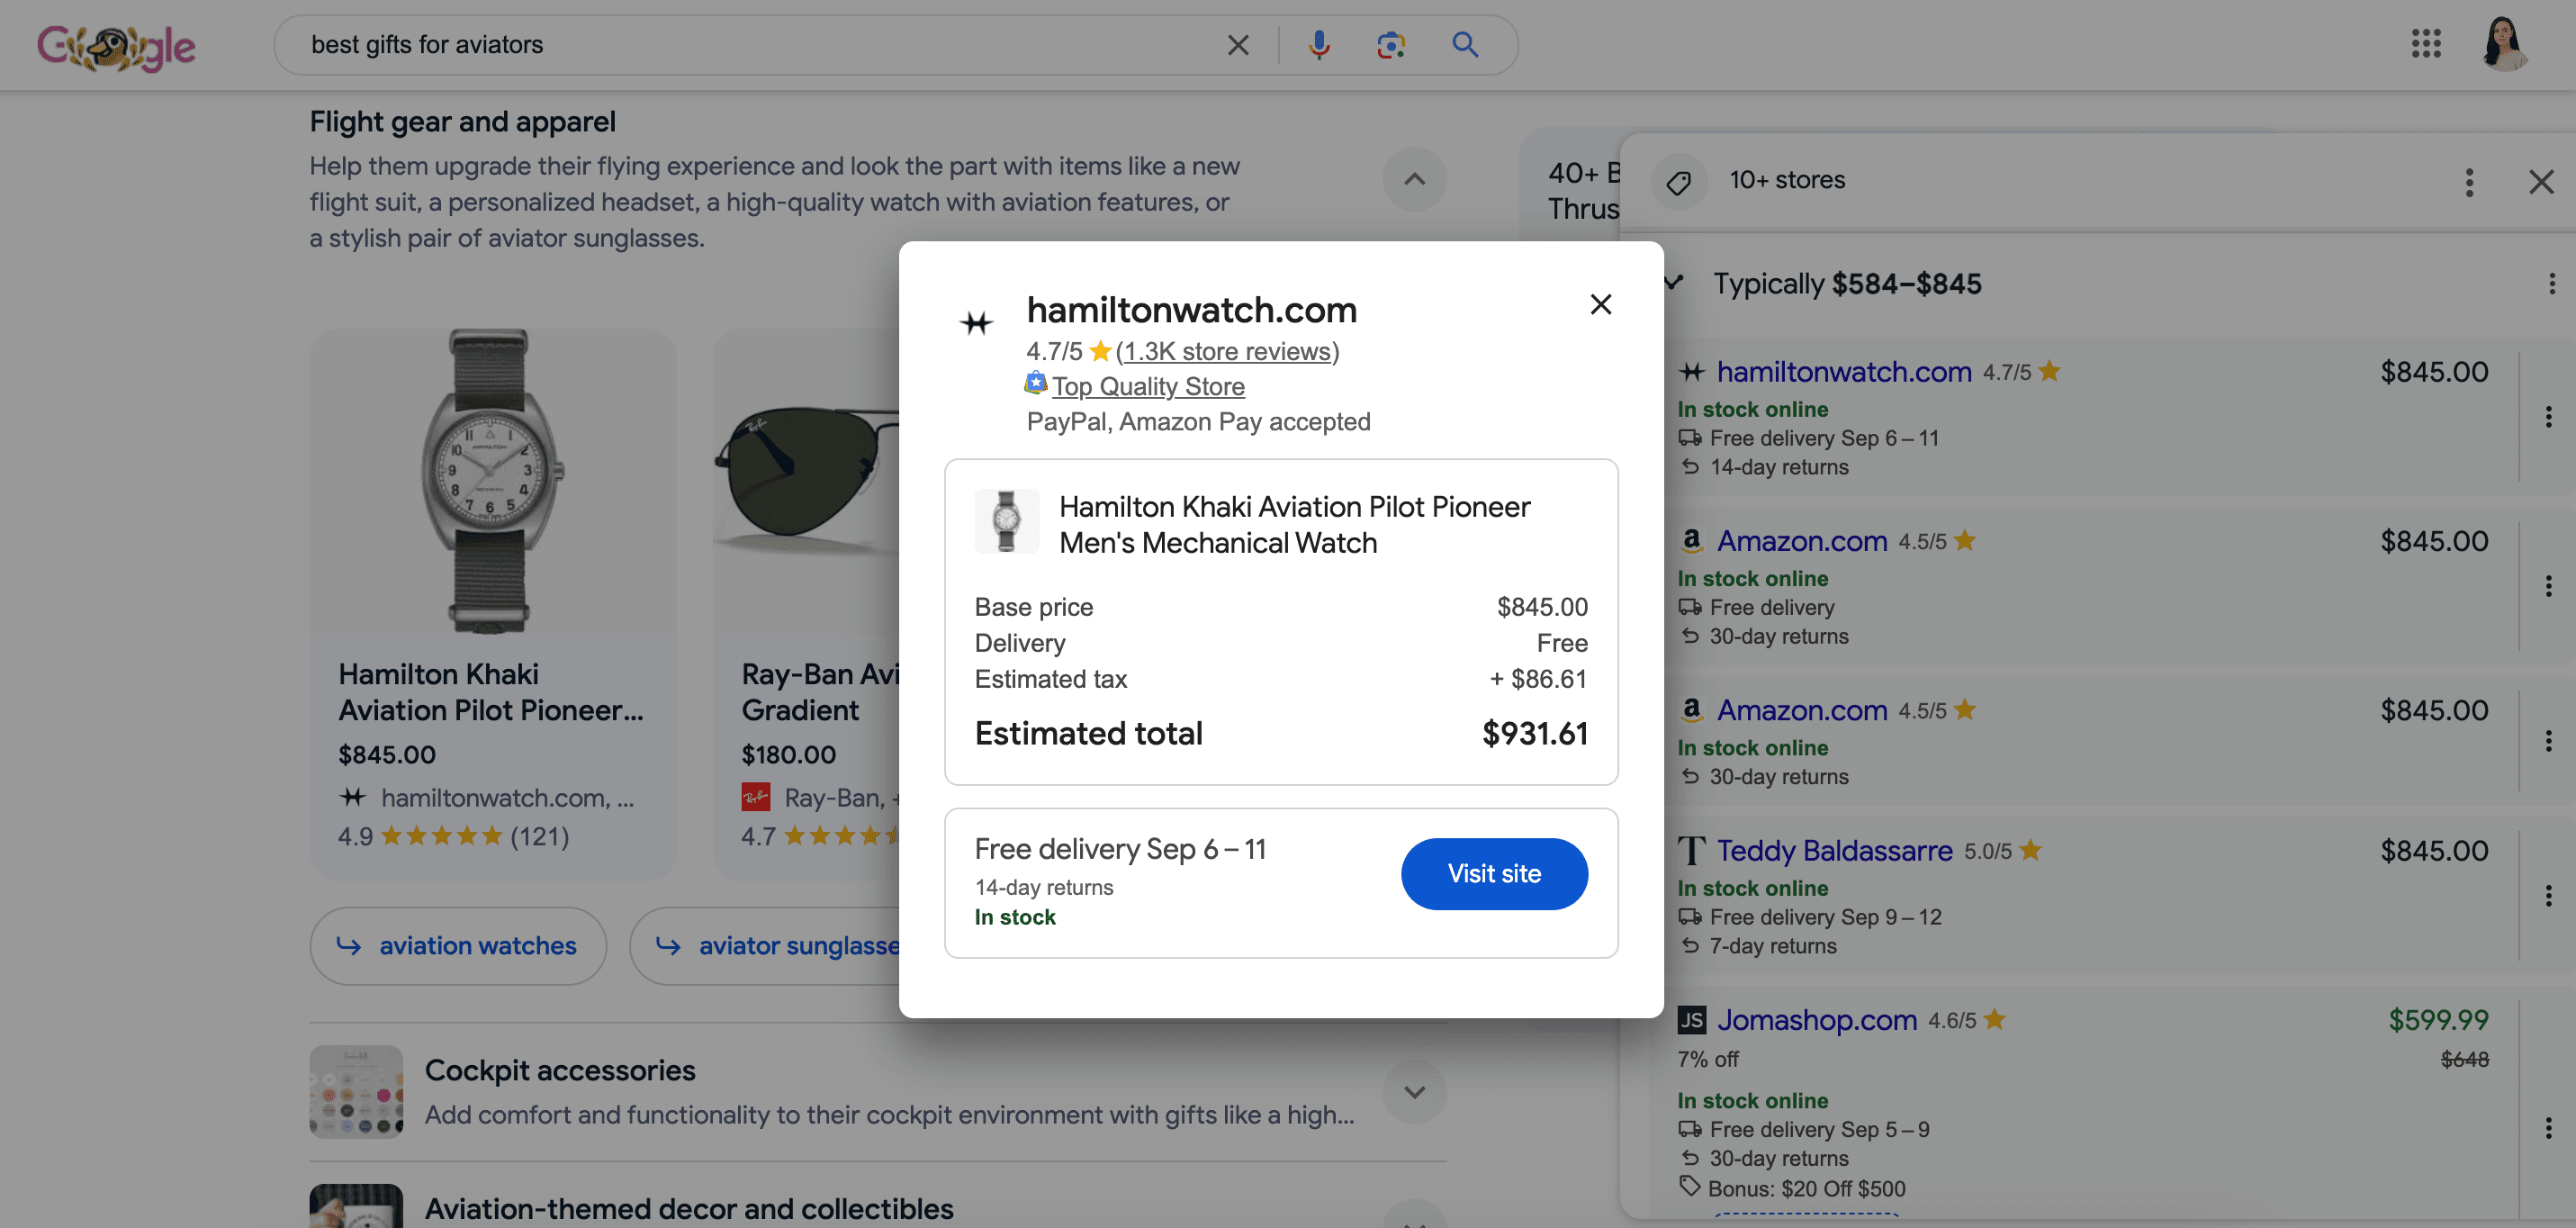
Task: Select the aviation watches suggestion chip
Action: pos(458,946)
